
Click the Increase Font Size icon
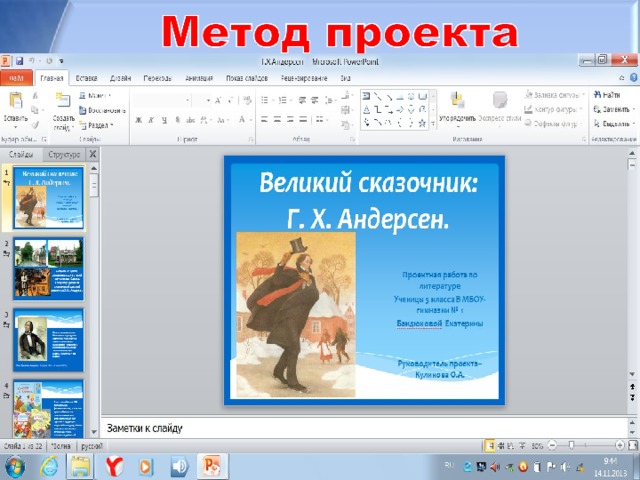218,100
